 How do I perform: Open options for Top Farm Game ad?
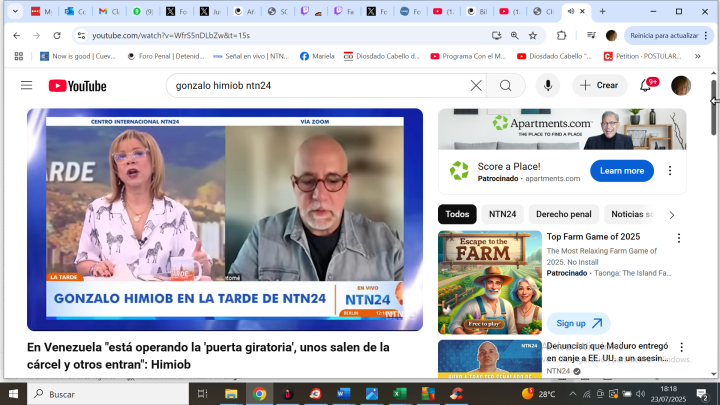point(679,238)
